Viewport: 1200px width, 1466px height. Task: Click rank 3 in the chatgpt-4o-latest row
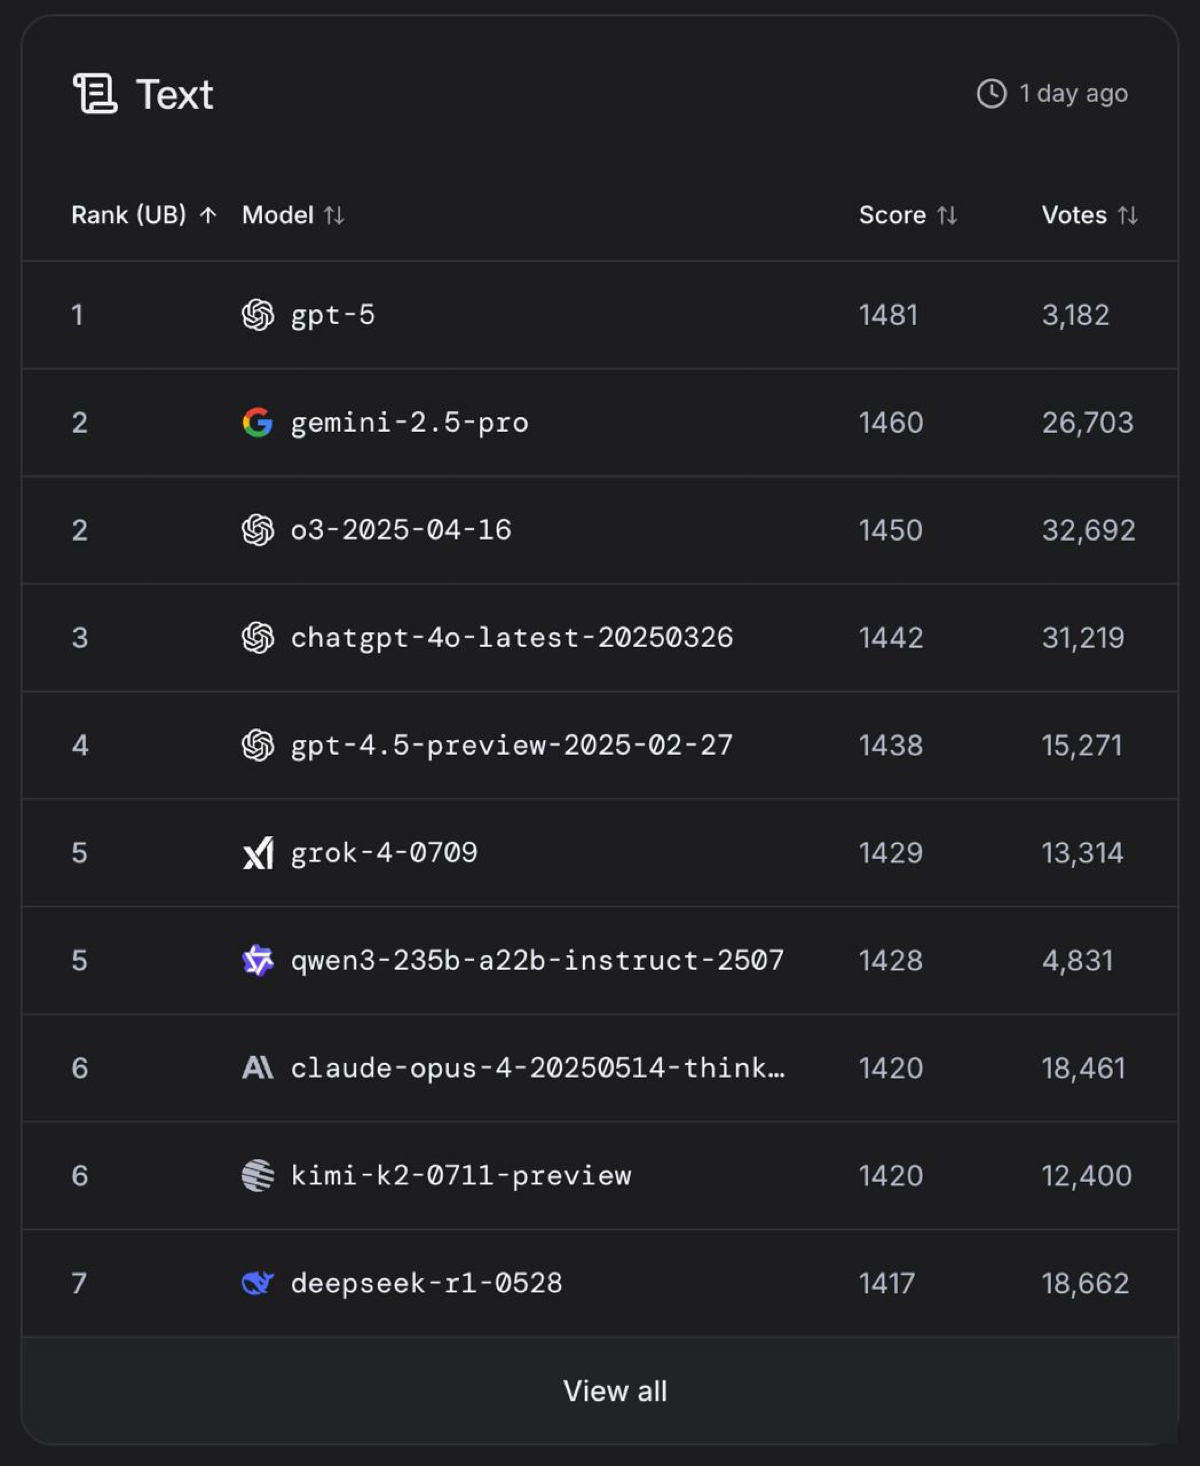tap(80, 638)
